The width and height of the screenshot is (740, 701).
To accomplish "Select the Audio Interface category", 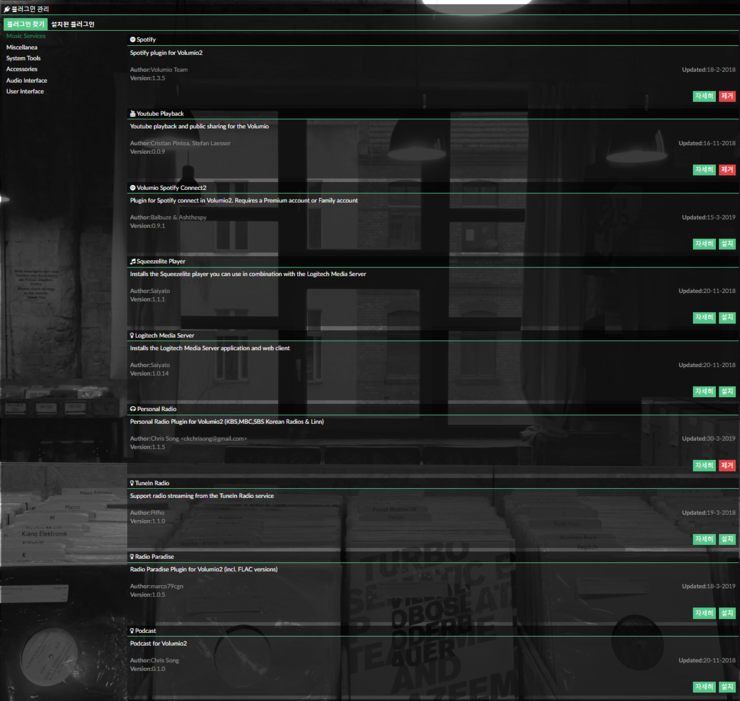I will (x=26, y=80).
